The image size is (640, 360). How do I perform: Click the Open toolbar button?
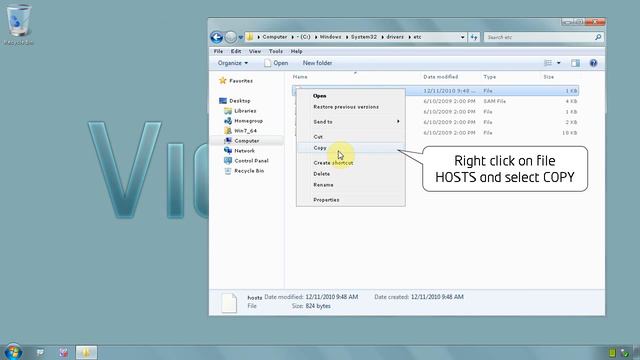coord(276,63)
